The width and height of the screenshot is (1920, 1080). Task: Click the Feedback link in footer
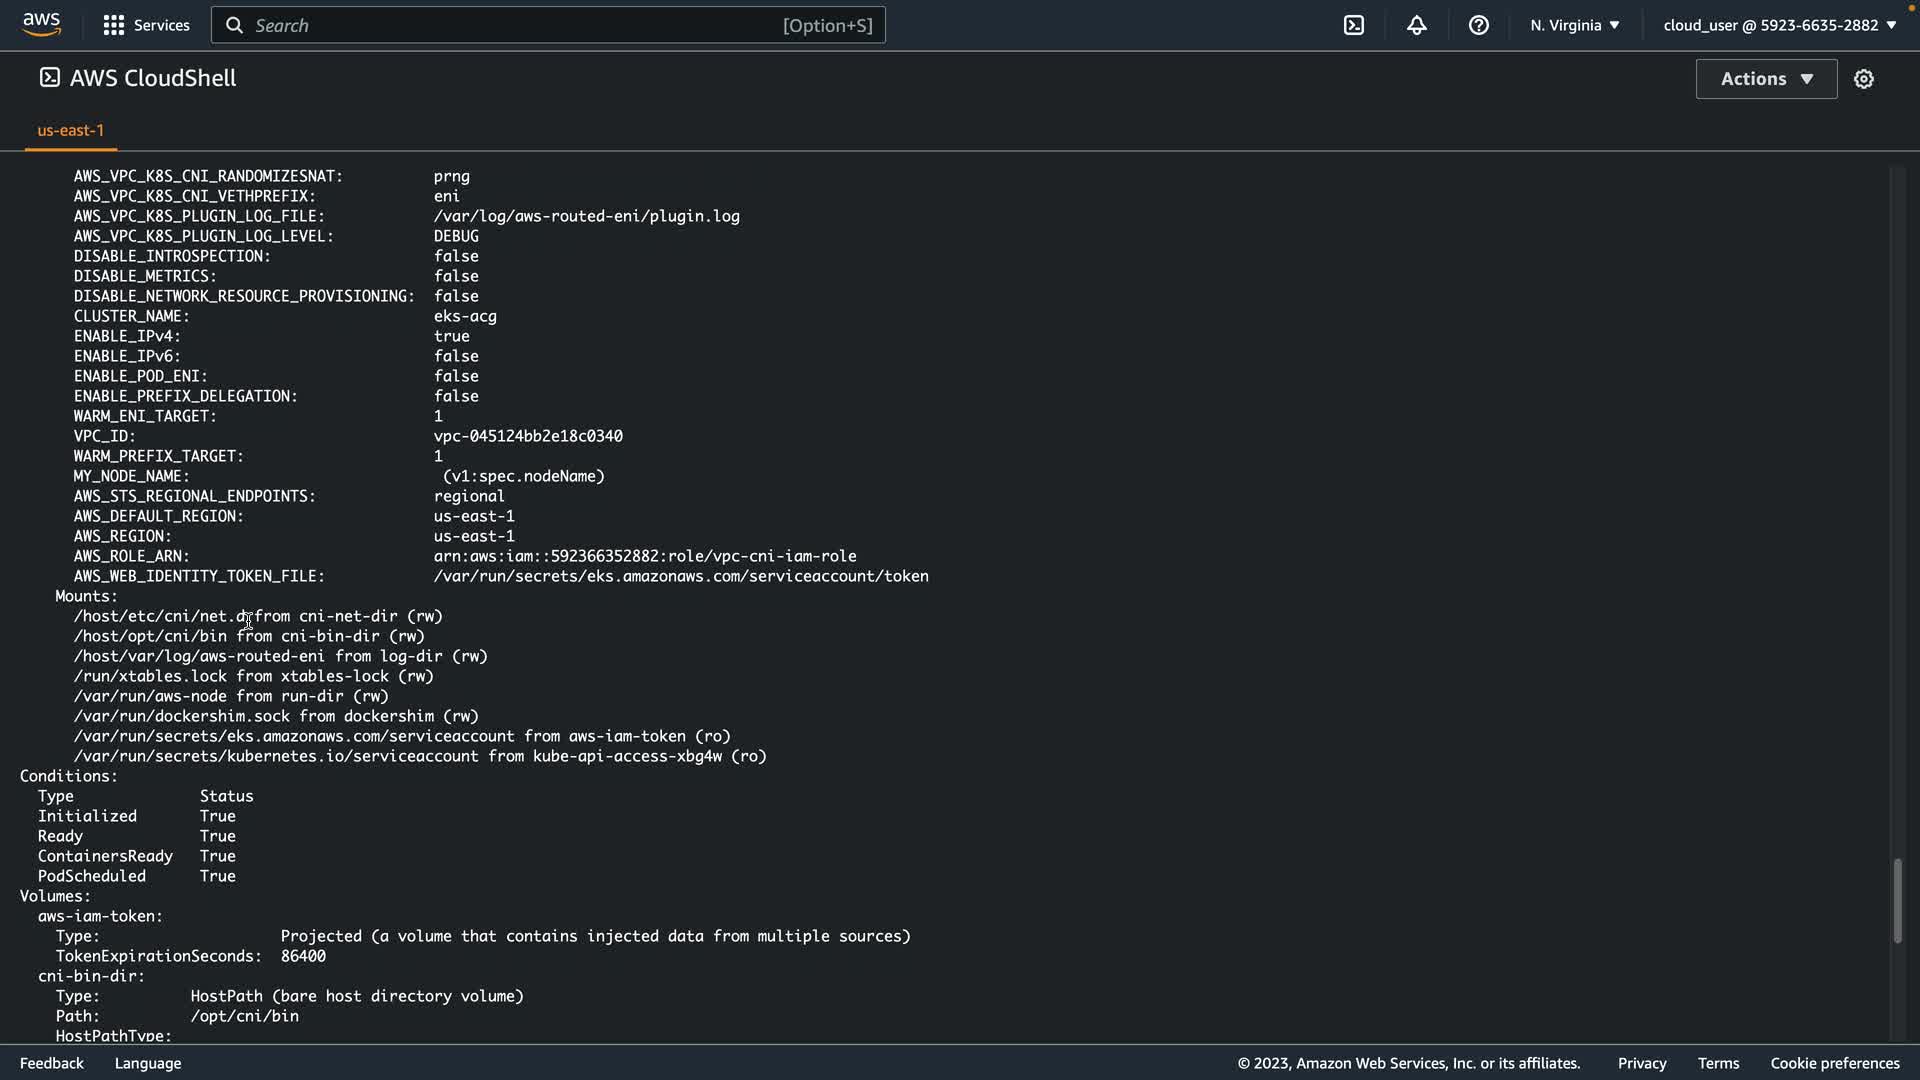click(52, 1063)
